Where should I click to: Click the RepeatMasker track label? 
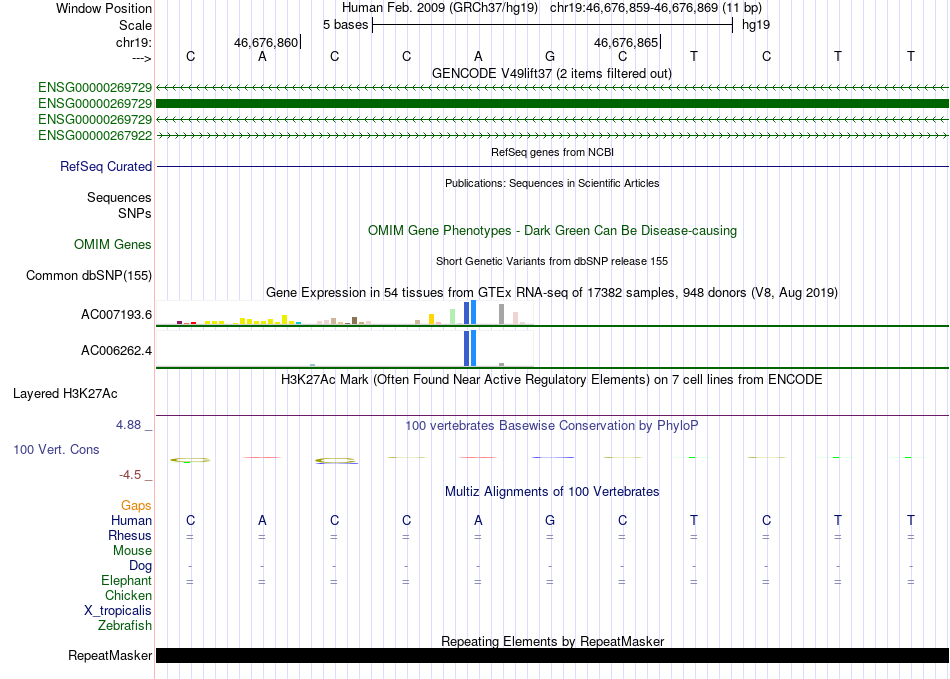pos(110,655)
